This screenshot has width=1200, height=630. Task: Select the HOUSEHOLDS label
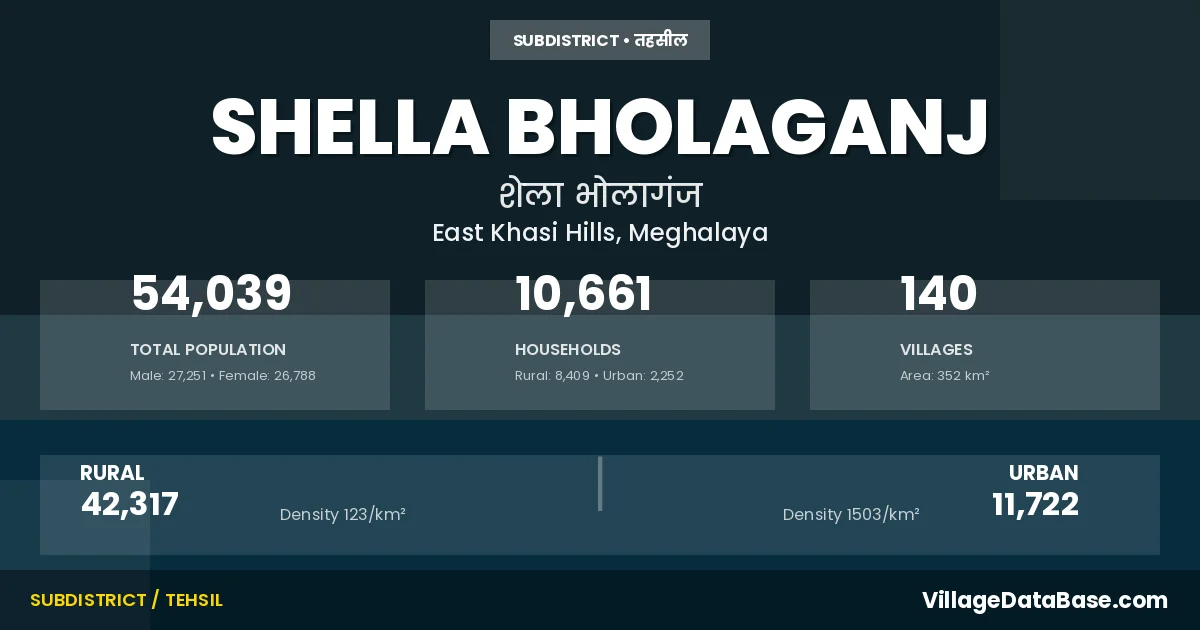click(x=568, y=350)
